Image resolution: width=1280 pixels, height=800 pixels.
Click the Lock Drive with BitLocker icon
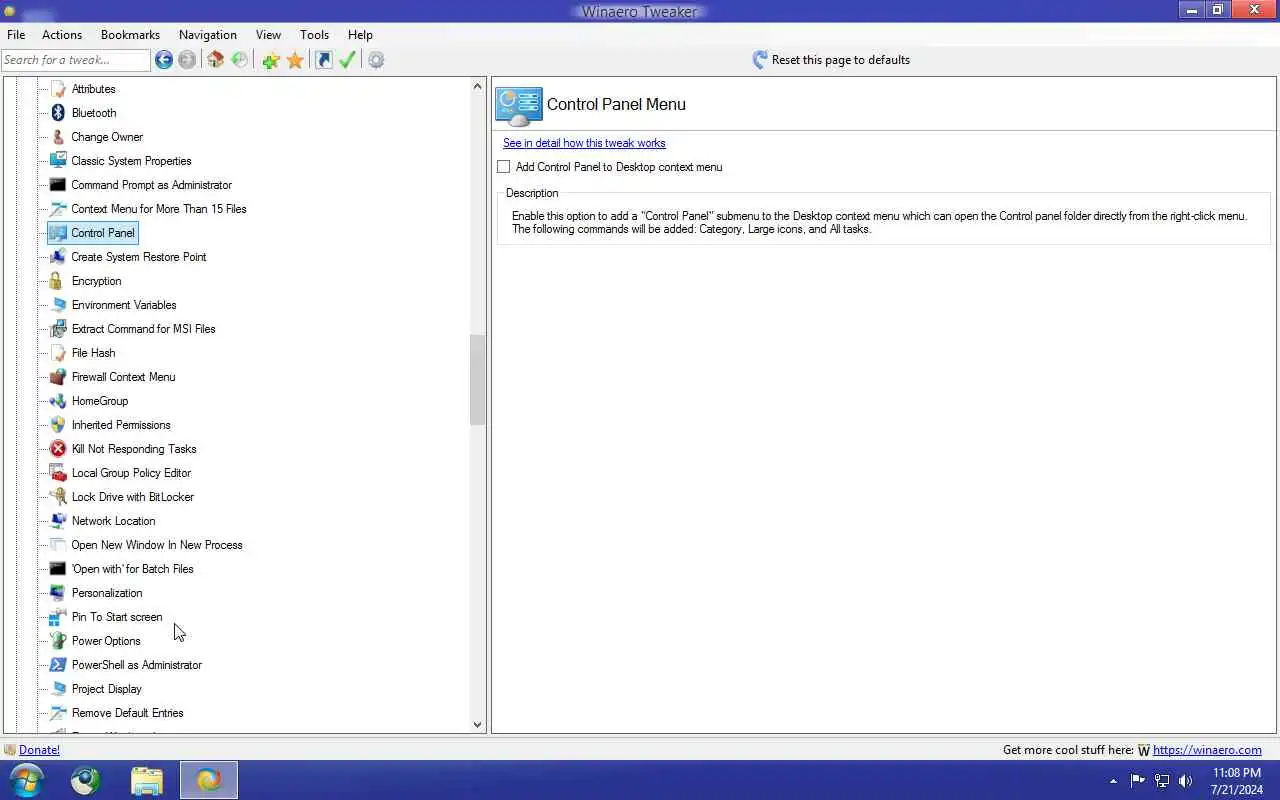click(58, 497)
